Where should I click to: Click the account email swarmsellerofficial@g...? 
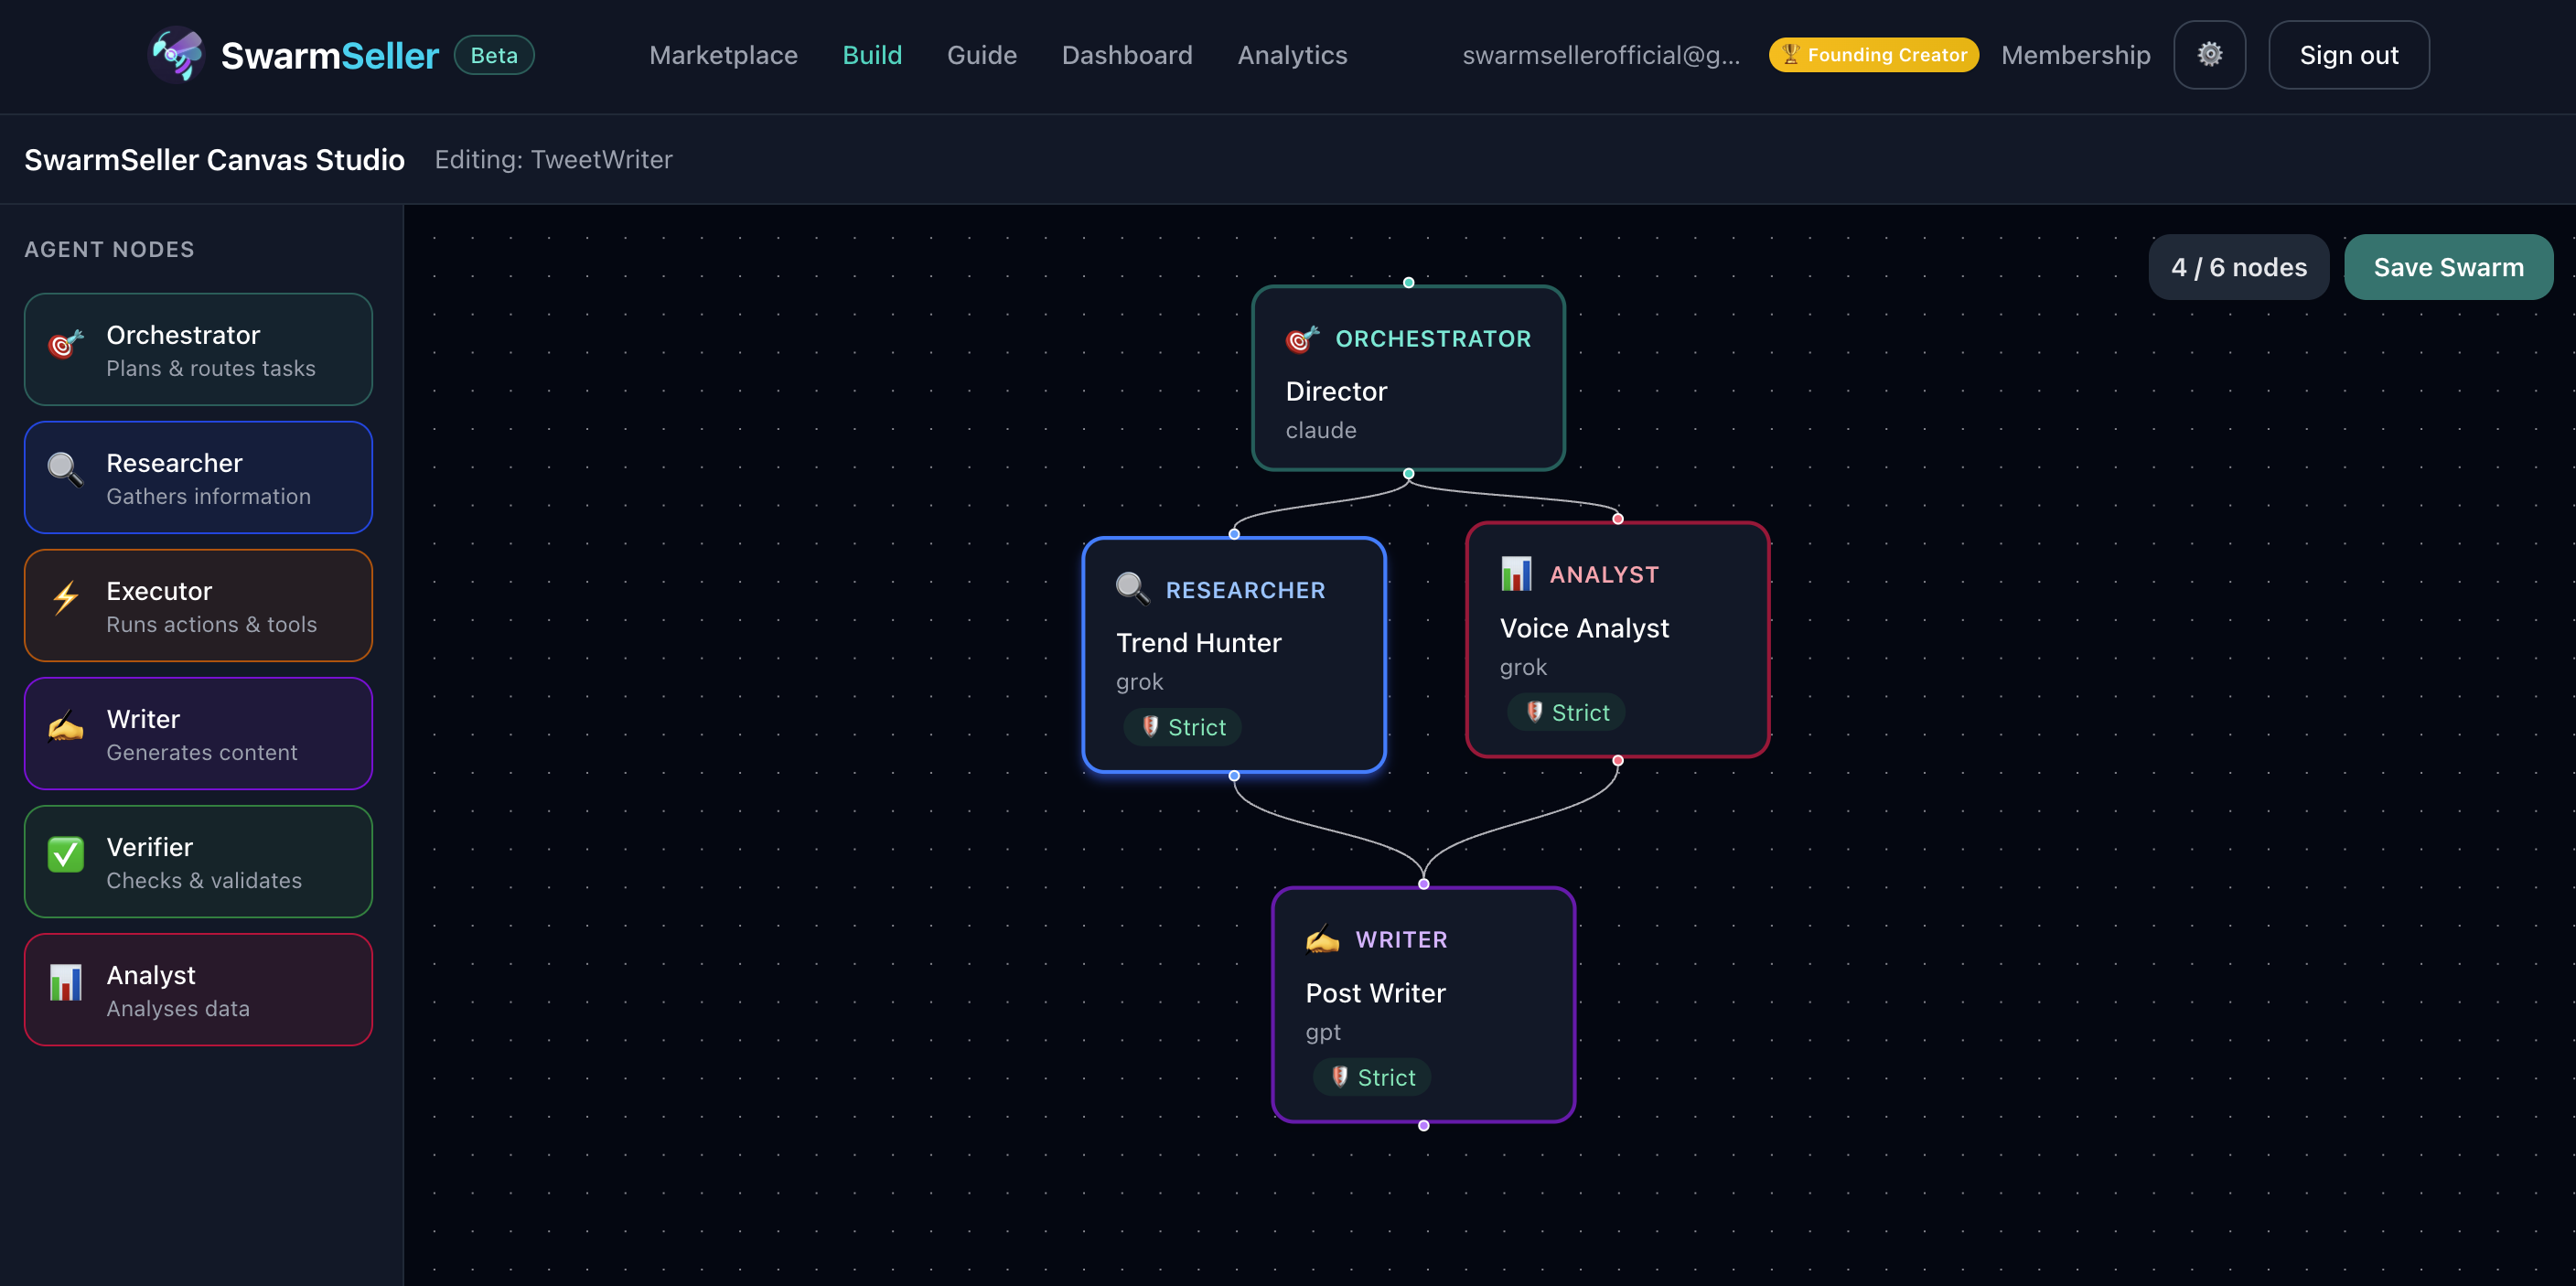click(1601, 55)
